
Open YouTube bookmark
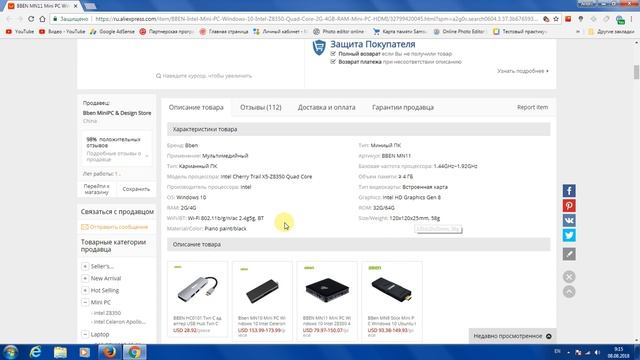(20, 31)
